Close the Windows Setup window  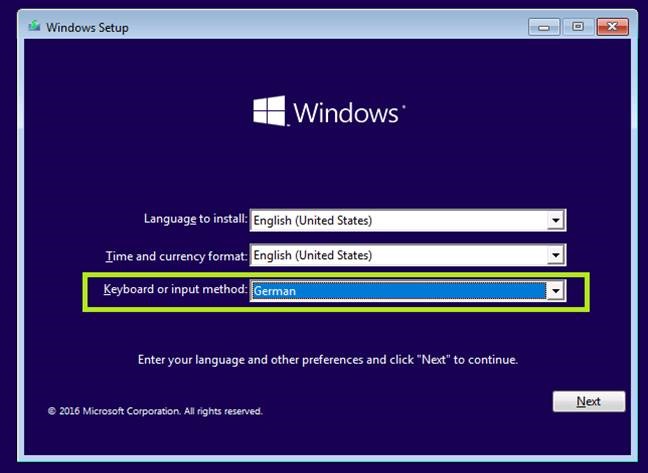[611, 26]
